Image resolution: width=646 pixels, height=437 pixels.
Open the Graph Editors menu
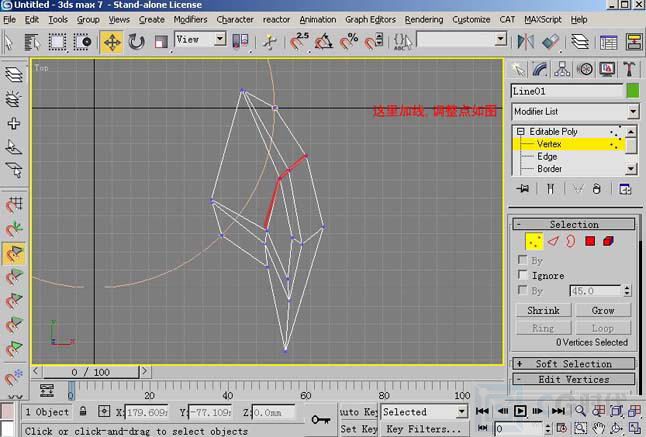point(370,19)
